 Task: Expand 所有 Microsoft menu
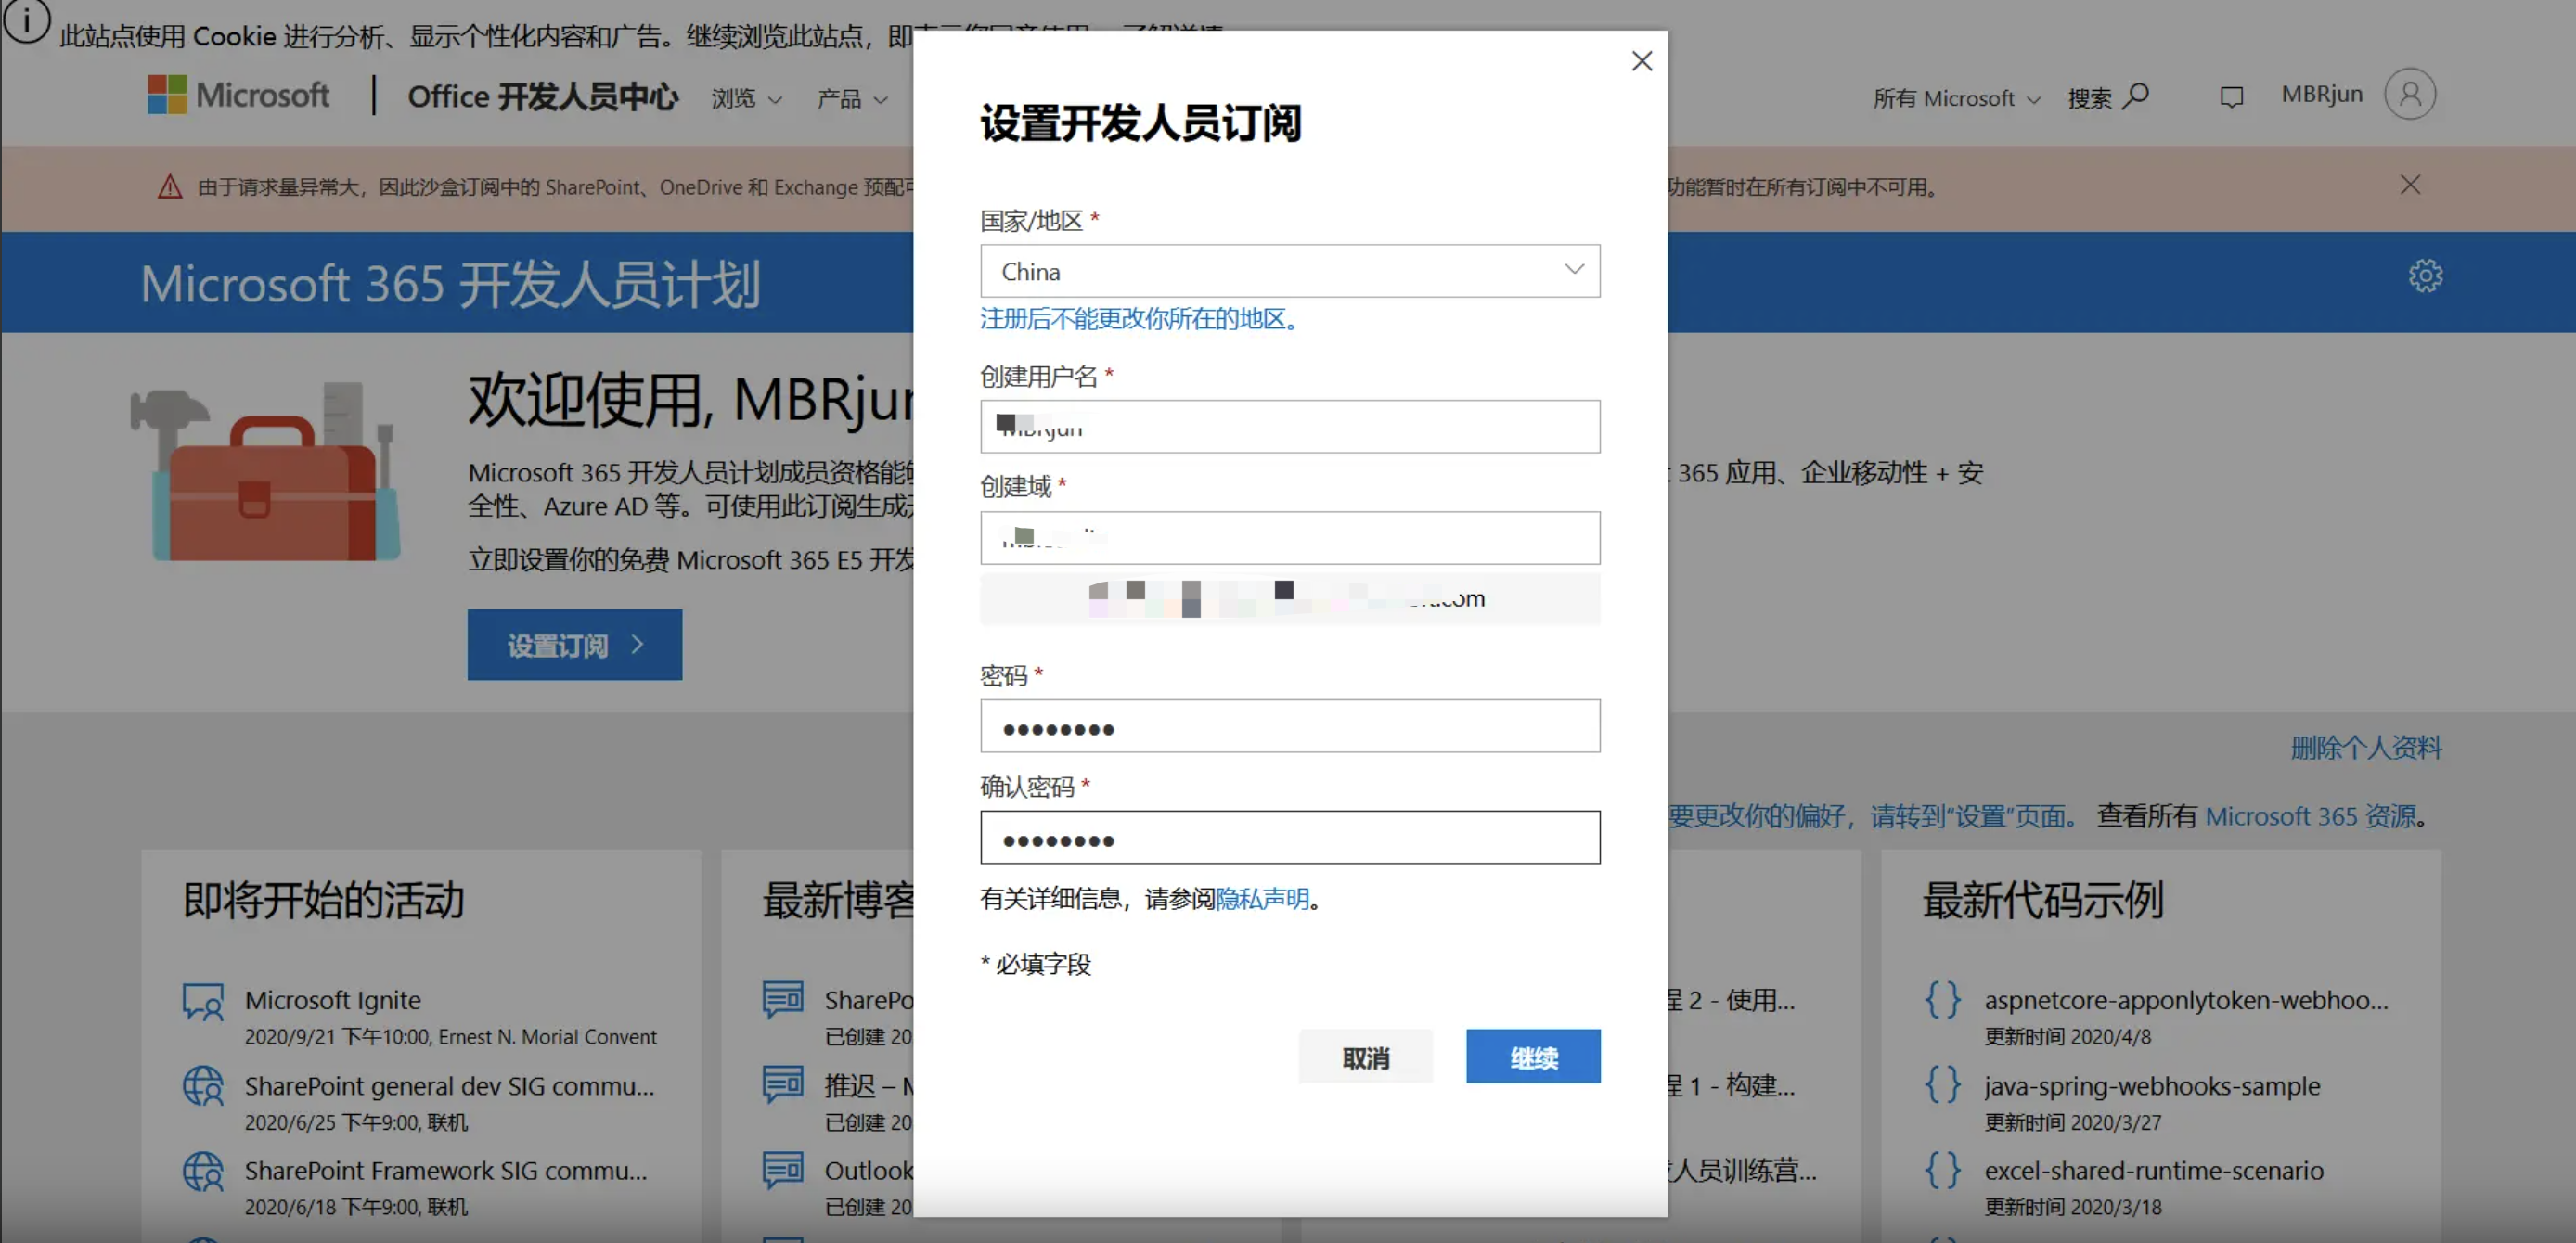(1956, 98)
